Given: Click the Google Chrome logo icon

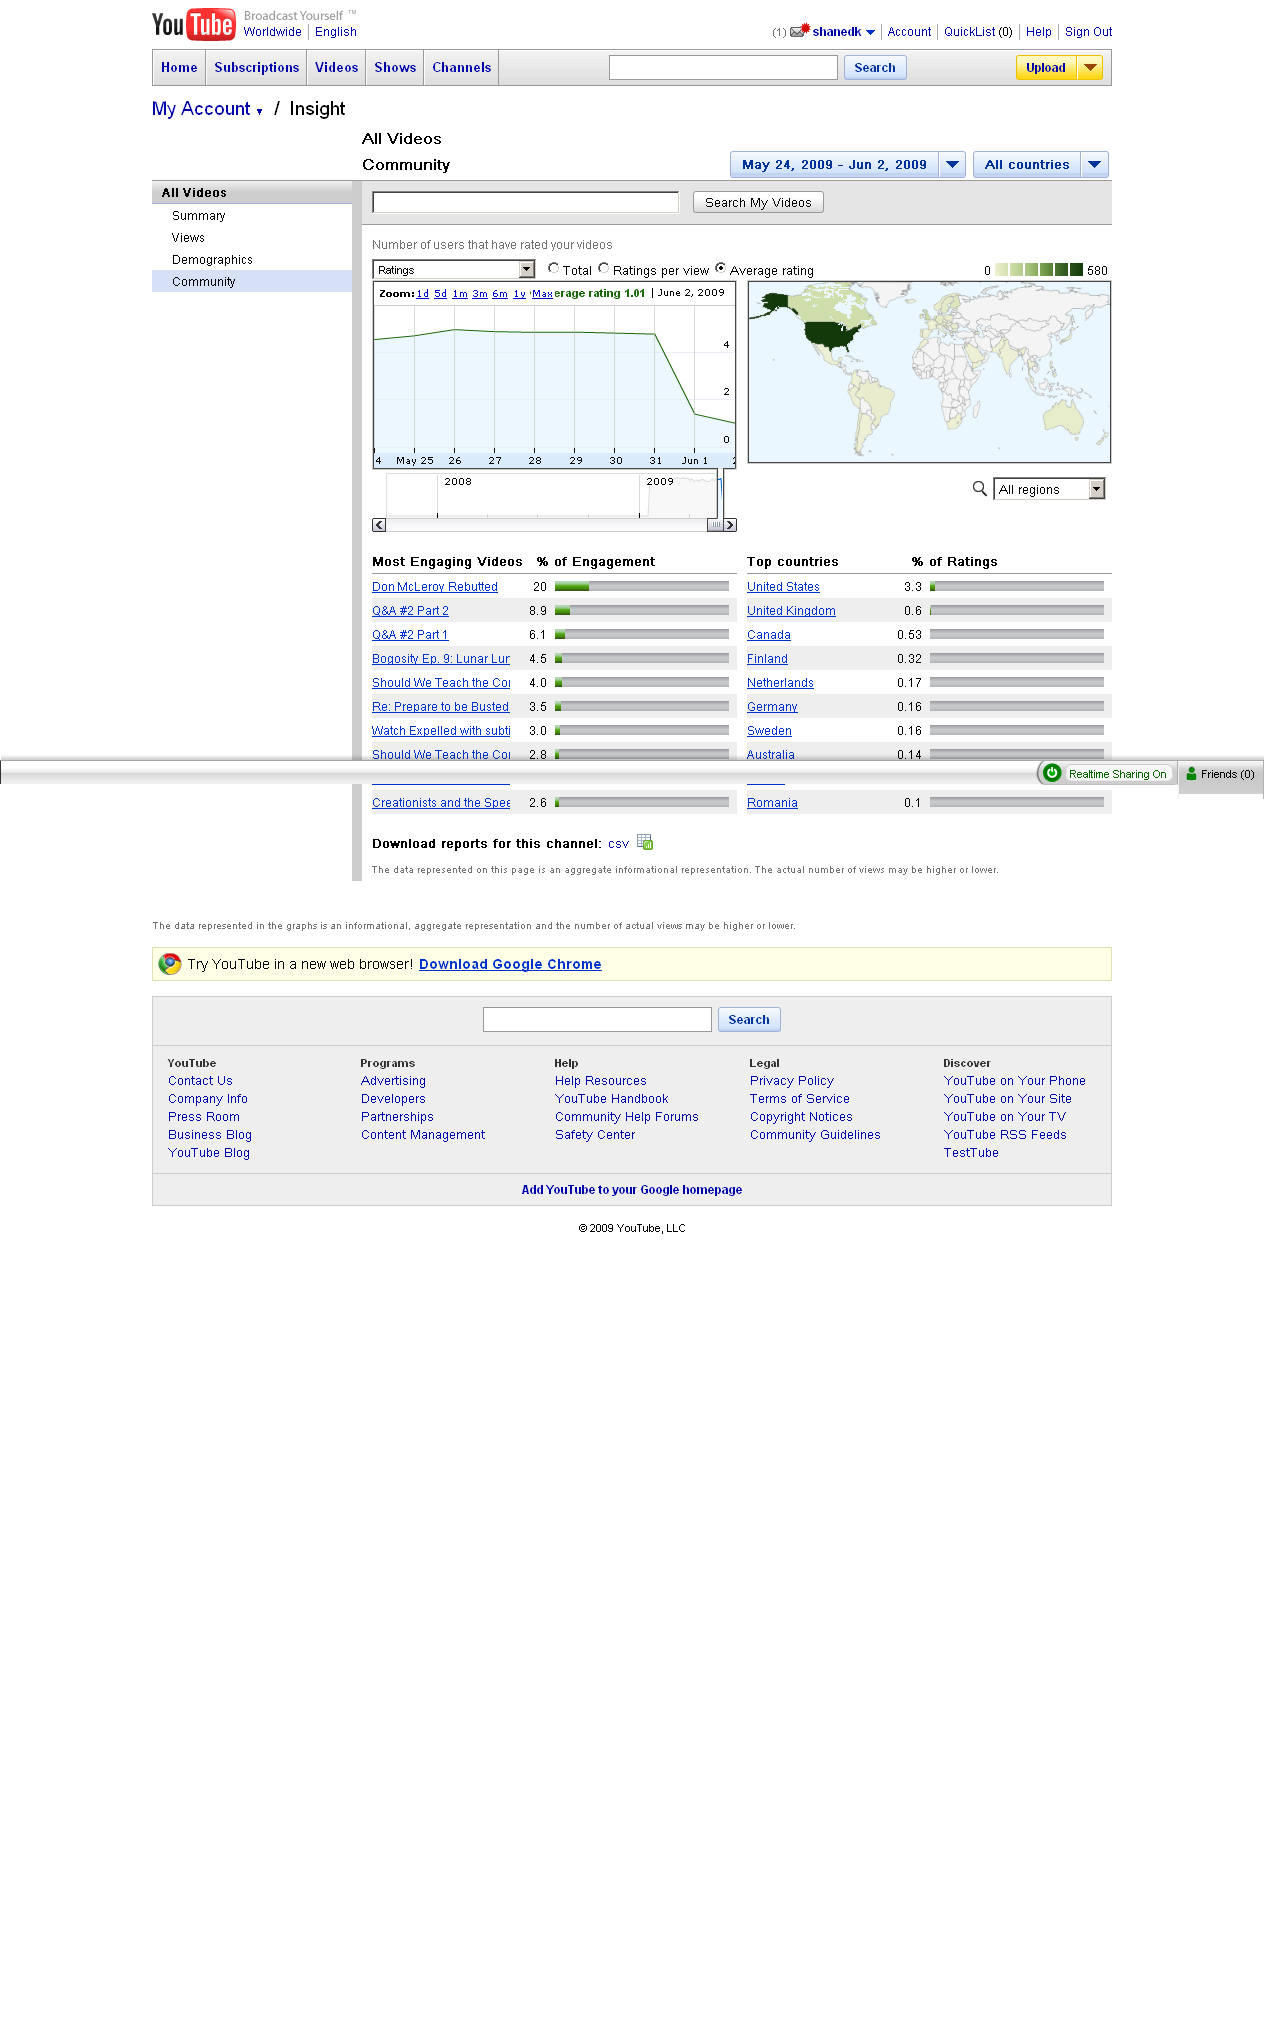Looking at the screenshot, I should click(170, 964).
